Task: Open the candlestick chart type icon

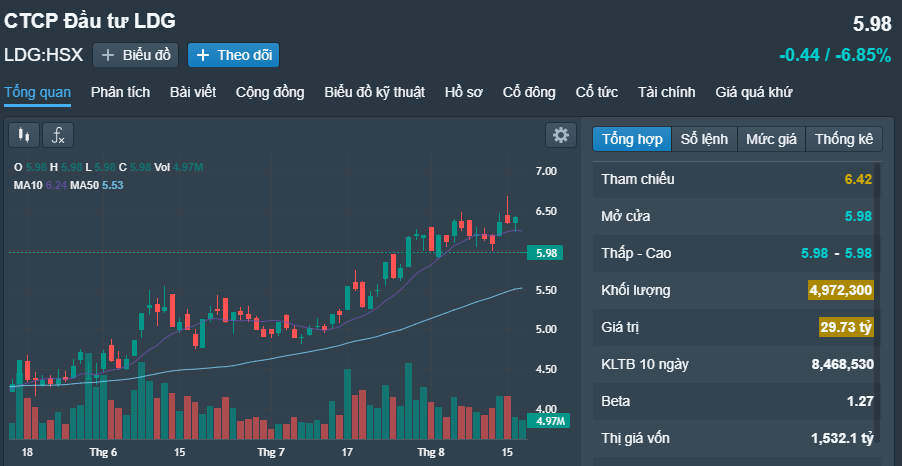Action: coord(24,136)
